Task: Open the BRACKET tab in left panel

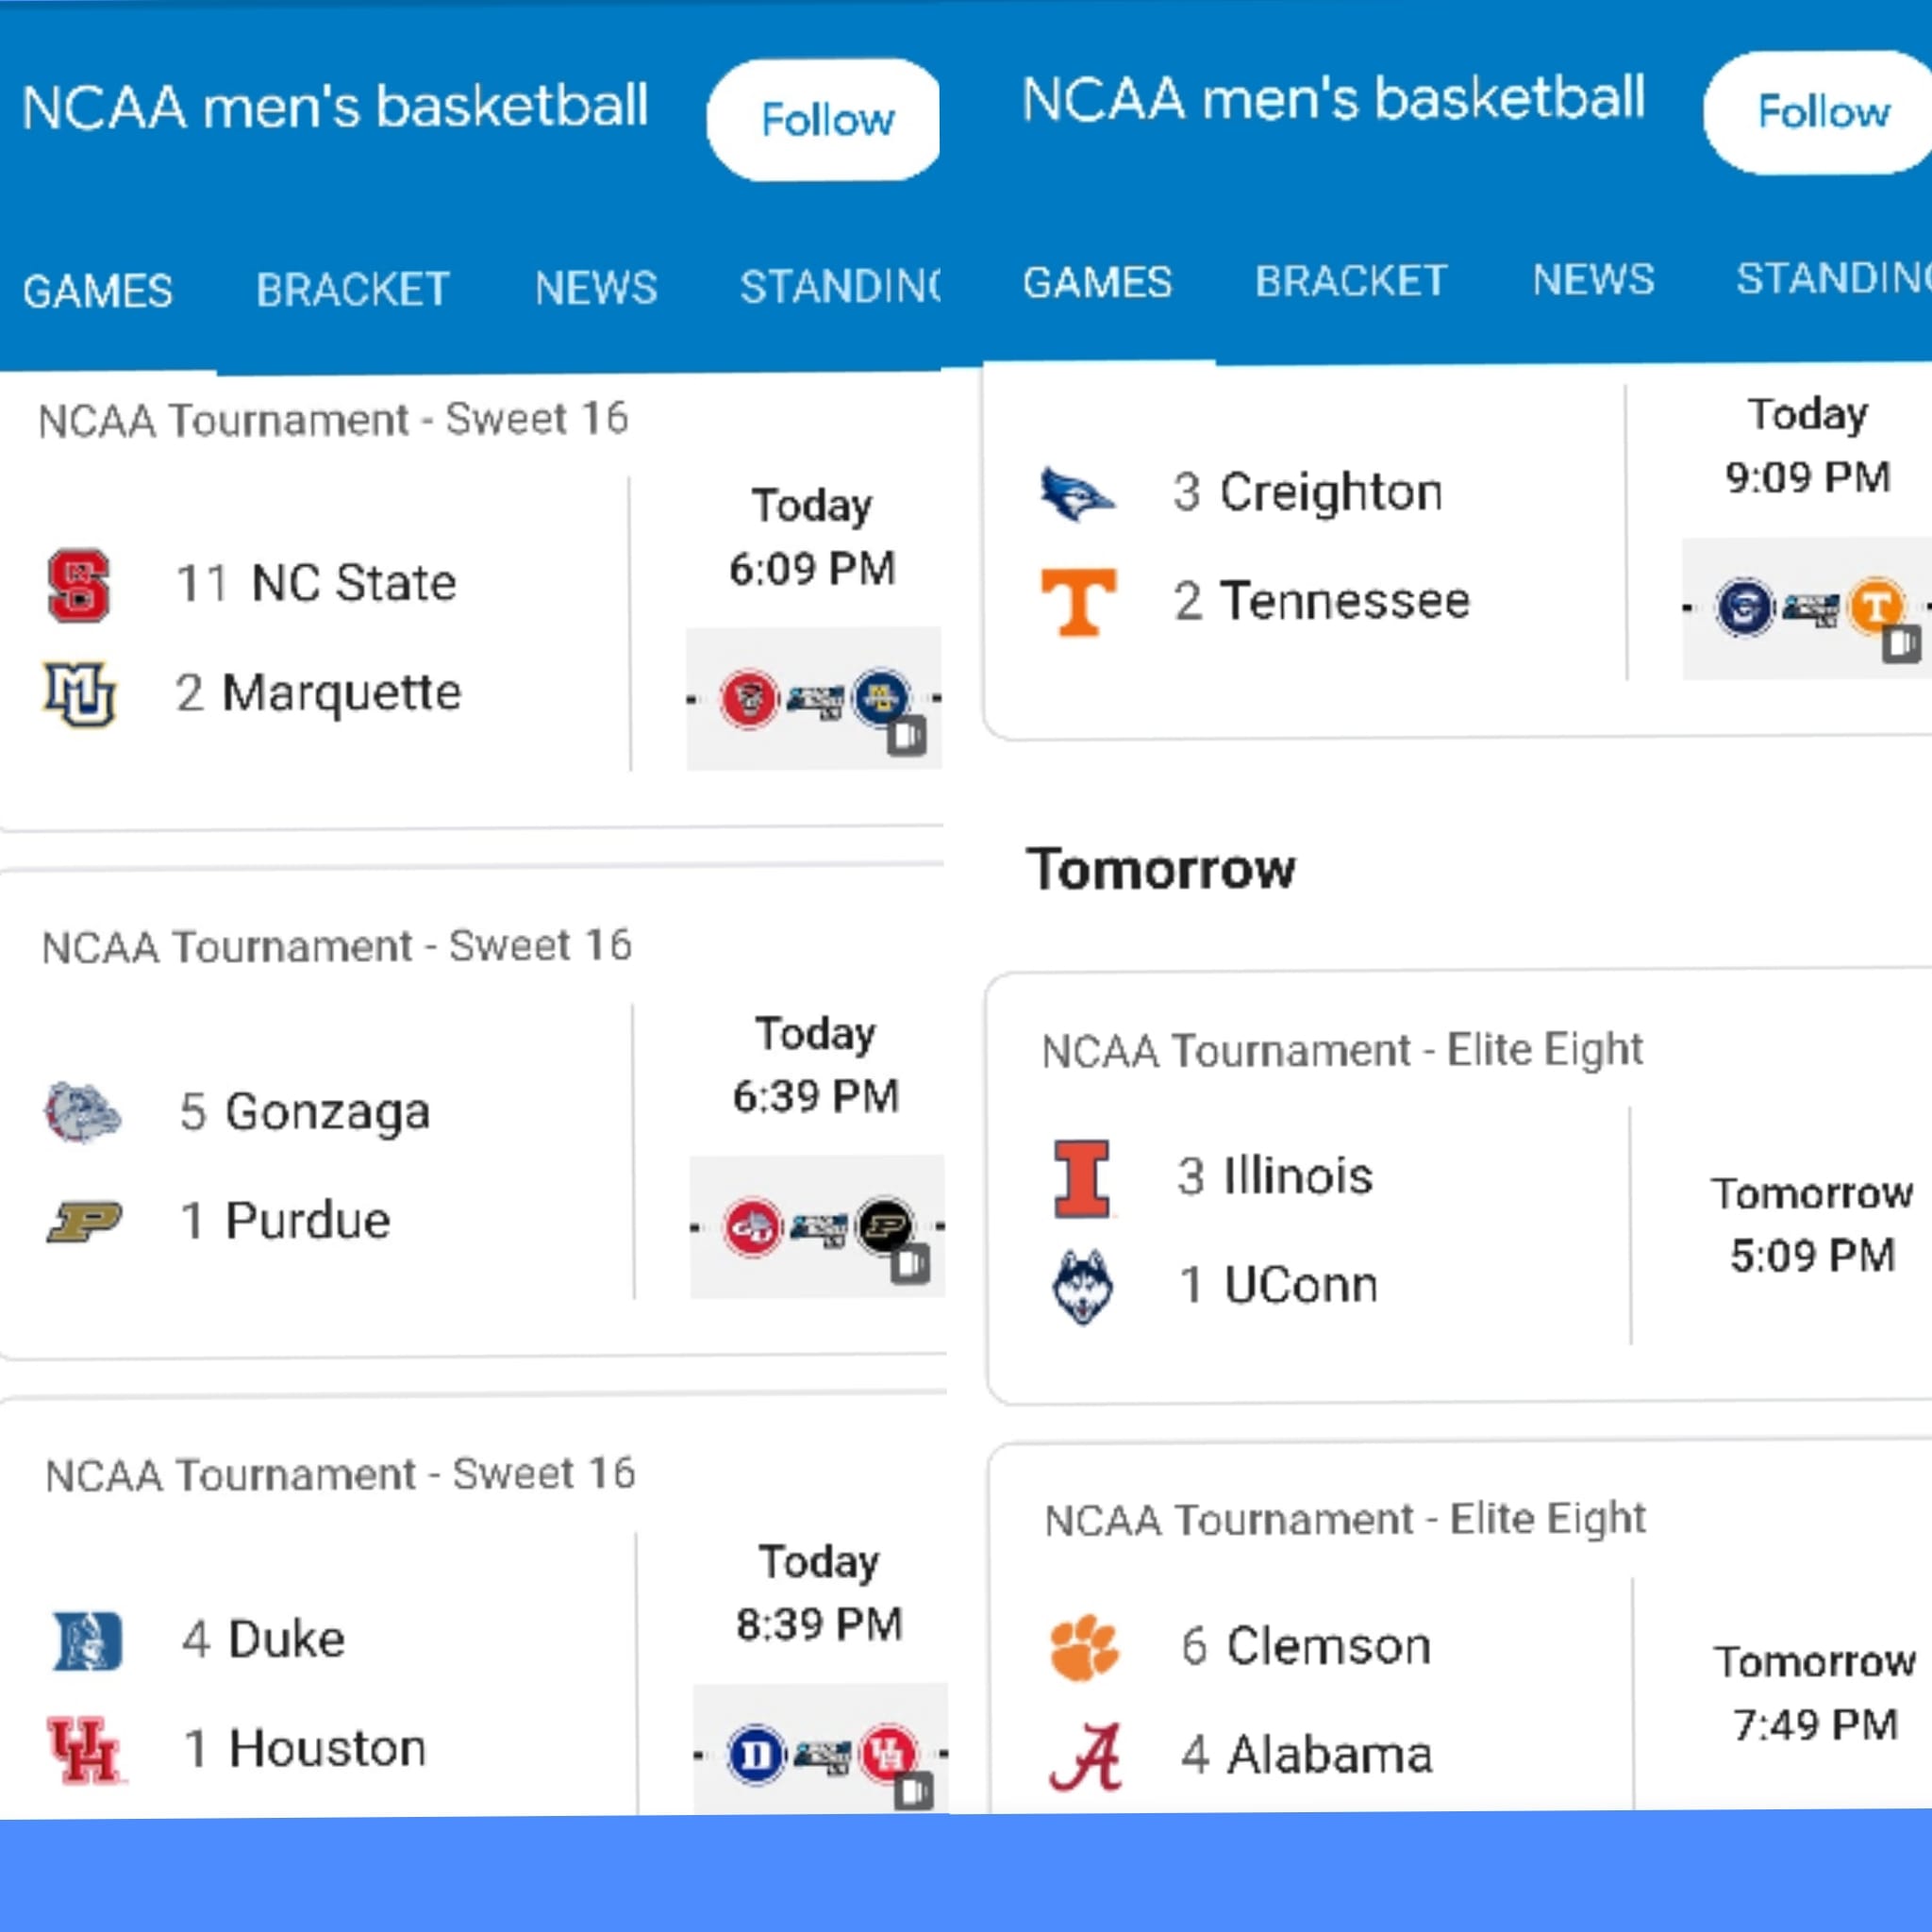Action: click(352, 290)
